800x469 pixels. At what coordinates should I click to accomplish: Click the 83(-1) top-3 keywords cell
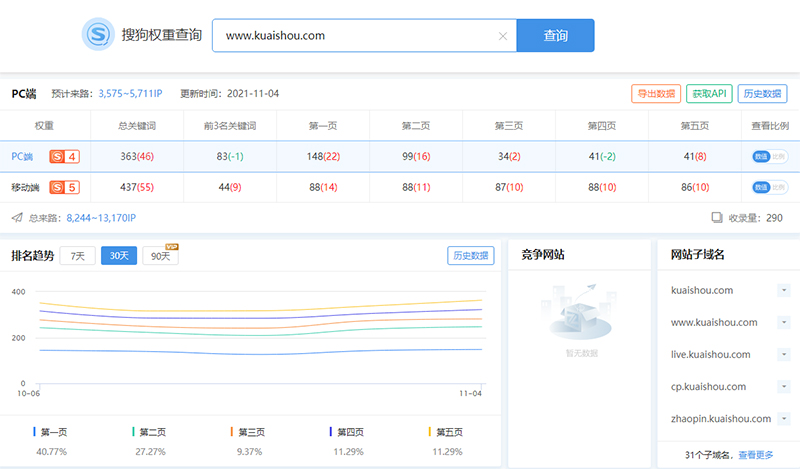(230, 157)
